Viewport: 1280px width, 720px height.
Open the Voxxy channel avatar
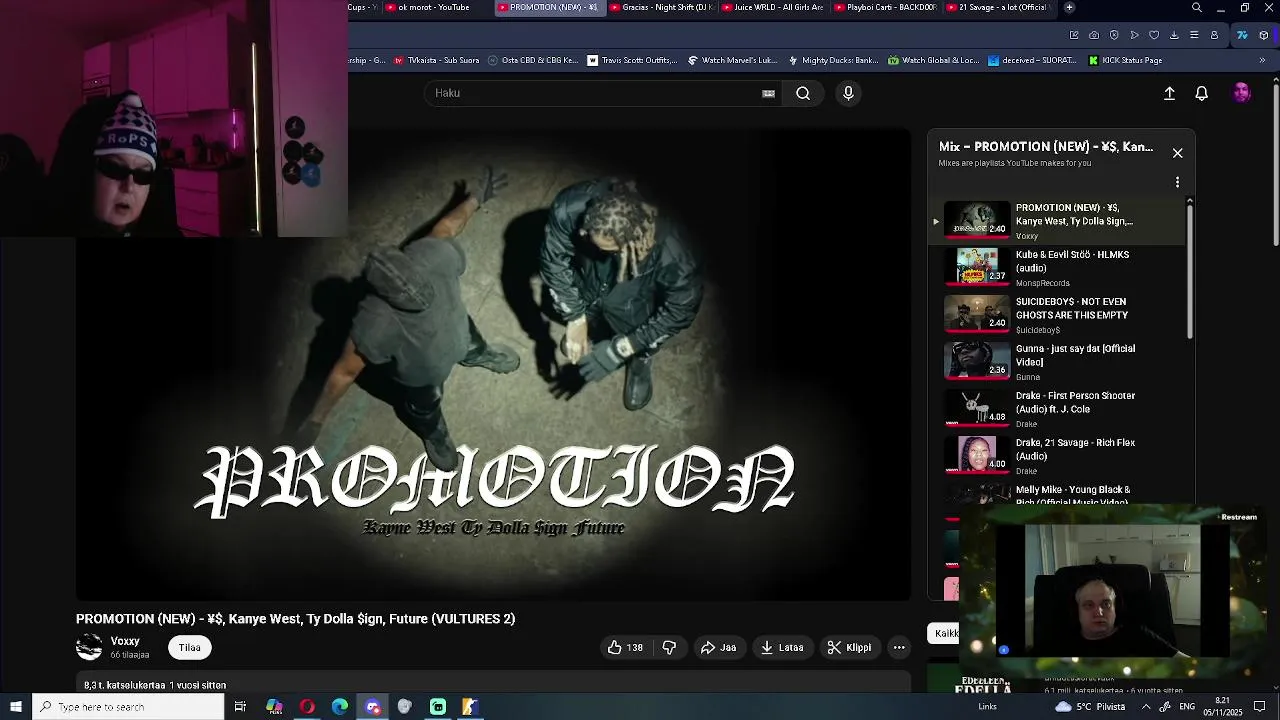click(89, 647)
